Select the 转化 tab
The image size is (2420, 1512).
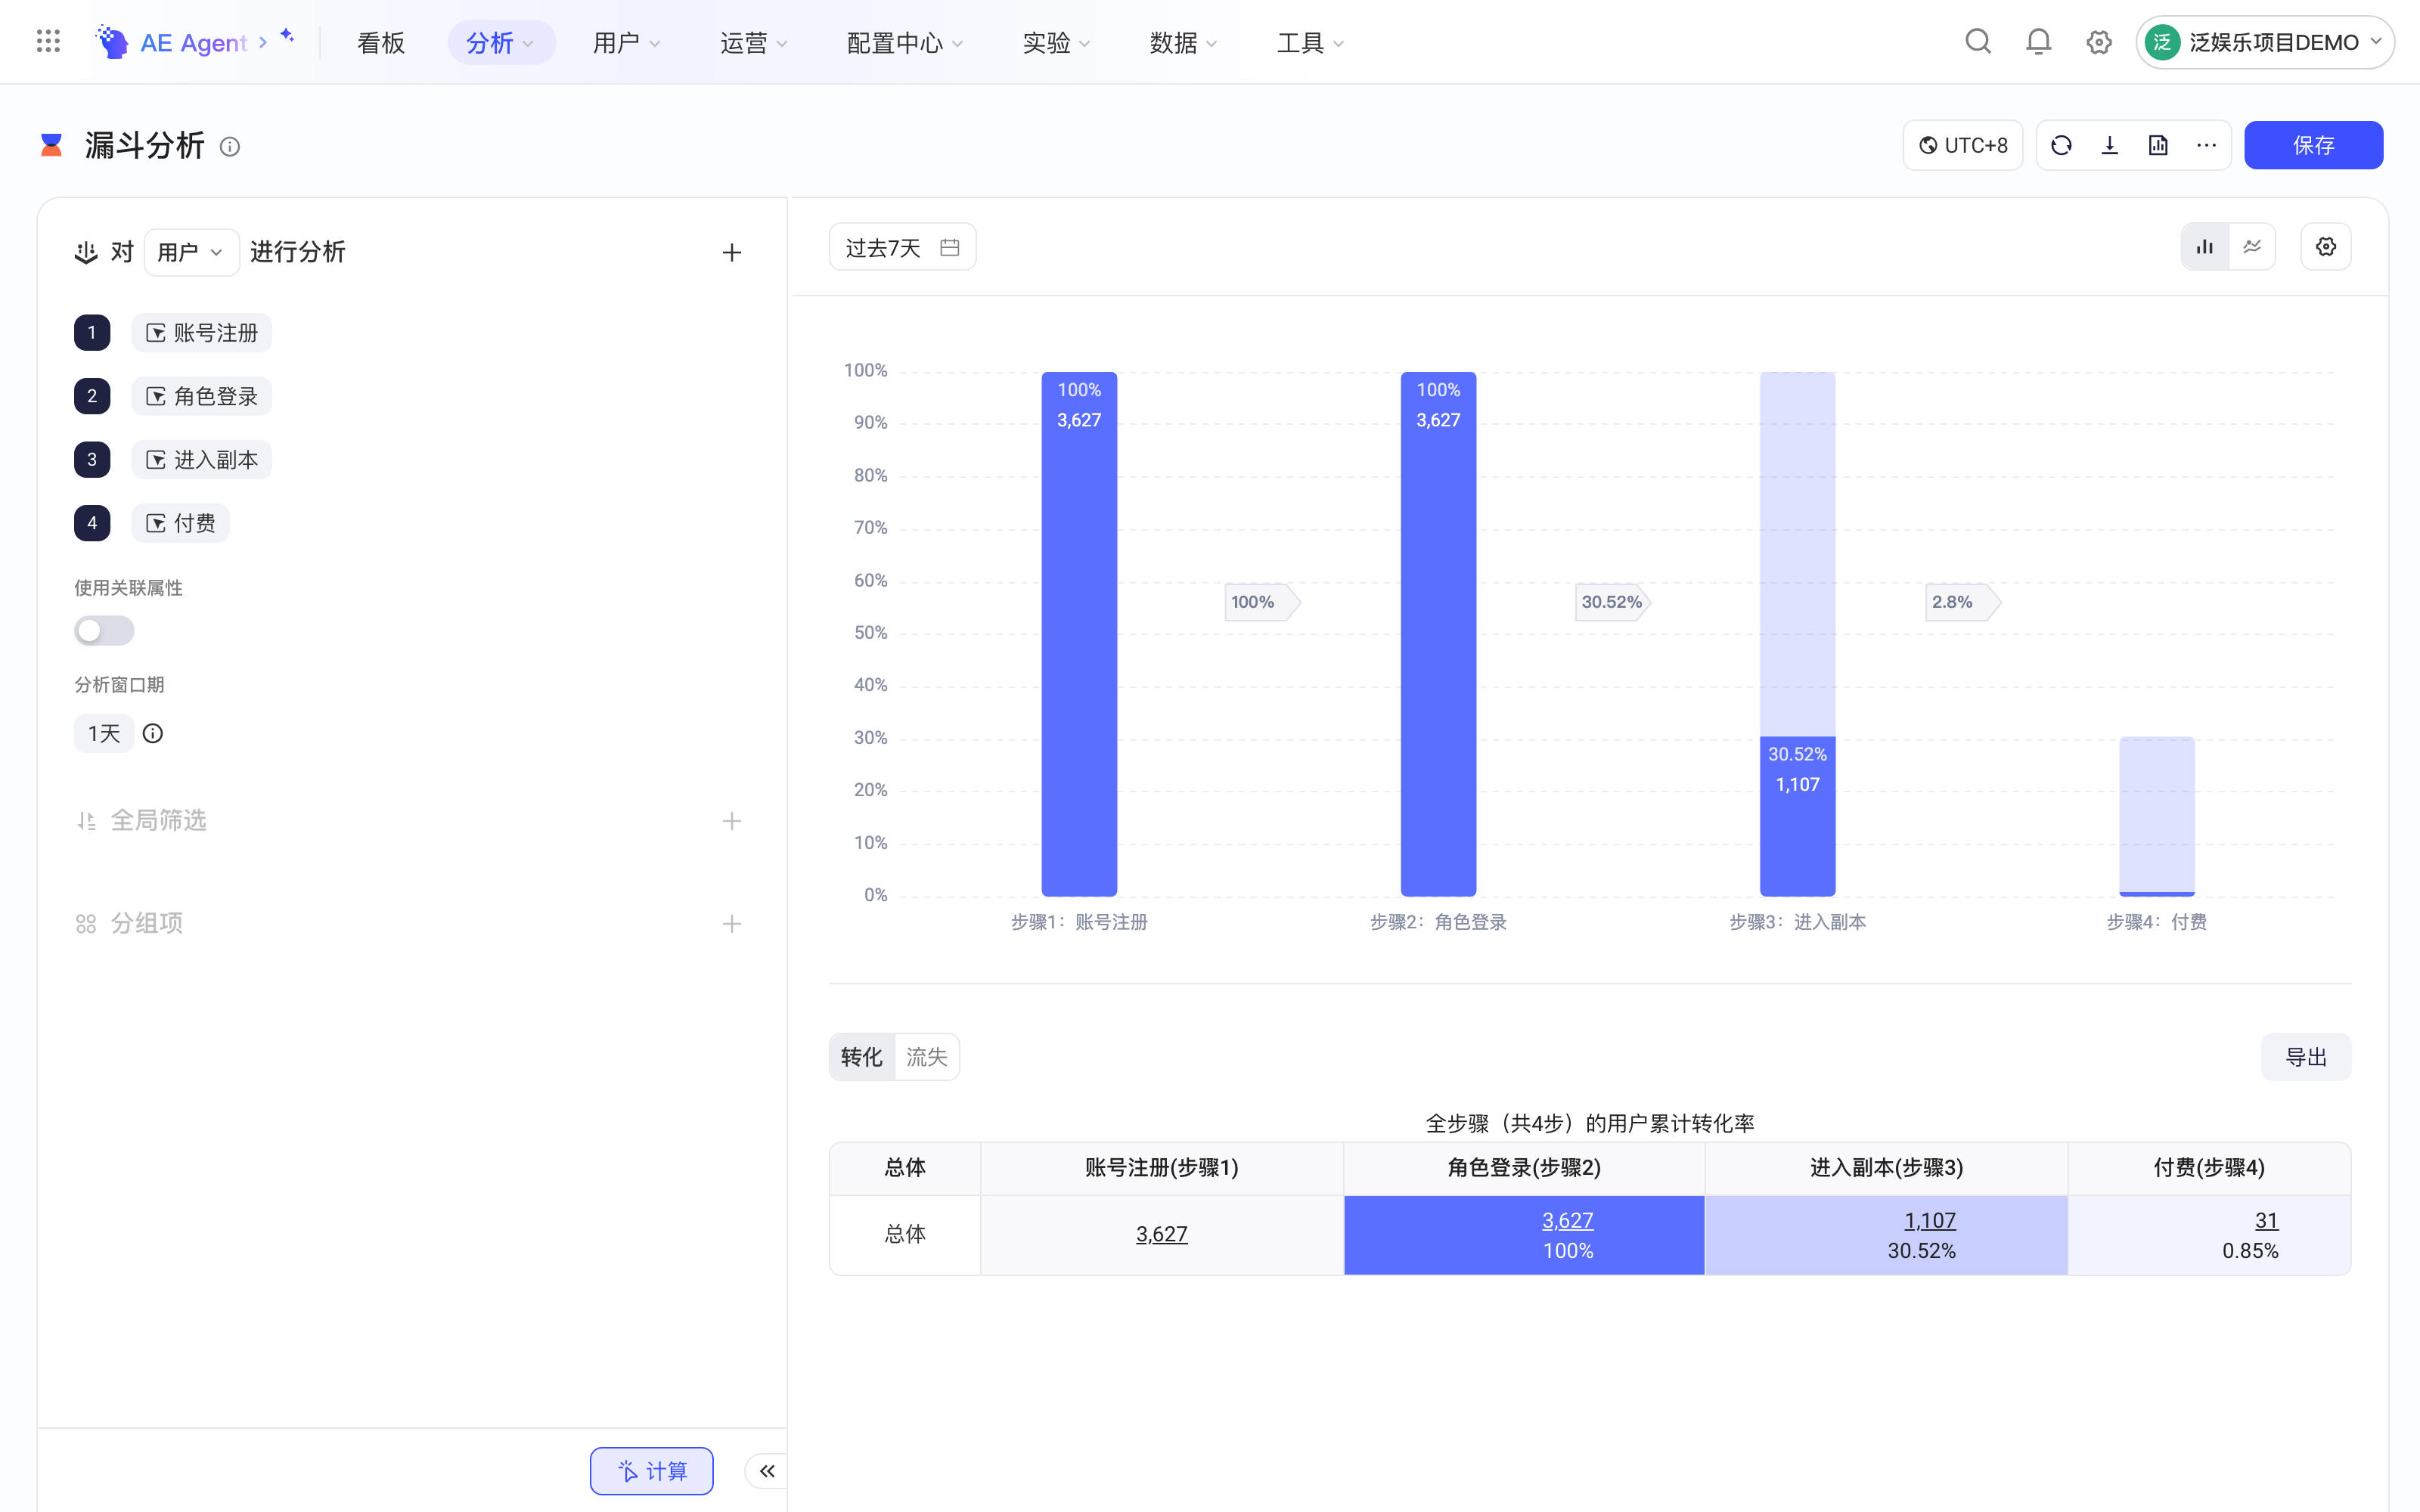click(x=862, y=1057)
